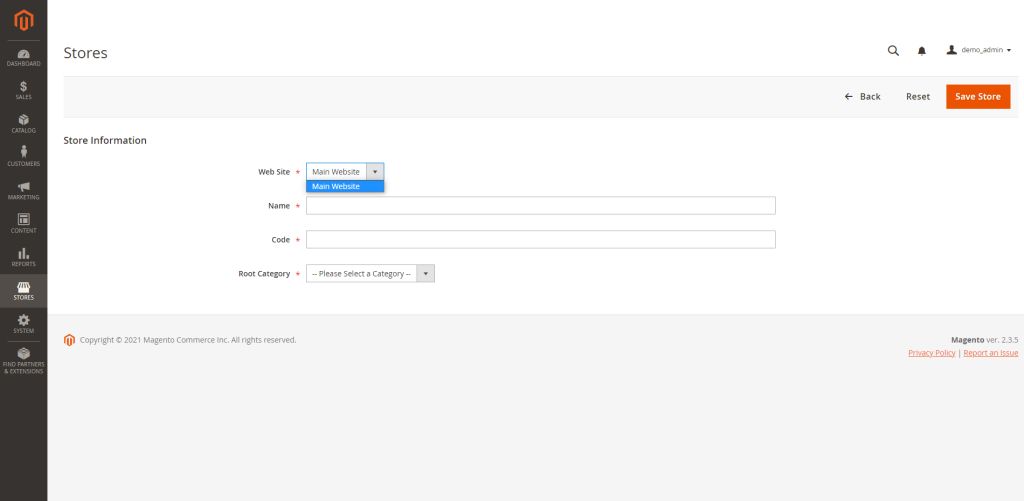This screenshot has width=1024, height=501.
Task: Open the notifications bell
Action: pyautogui.click(x=921, y=51)
